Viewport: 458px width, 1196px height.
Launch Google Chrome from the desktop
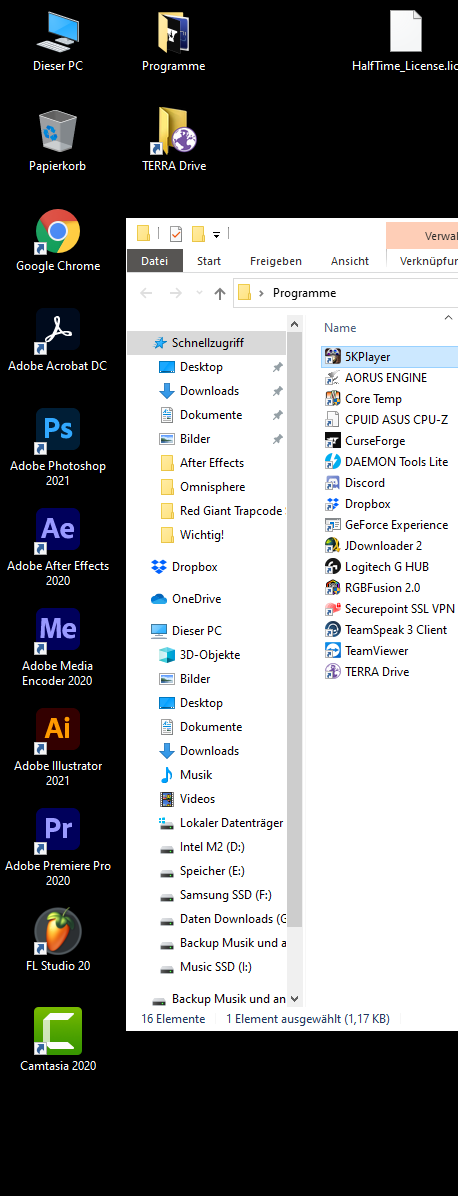coord(58,241)
